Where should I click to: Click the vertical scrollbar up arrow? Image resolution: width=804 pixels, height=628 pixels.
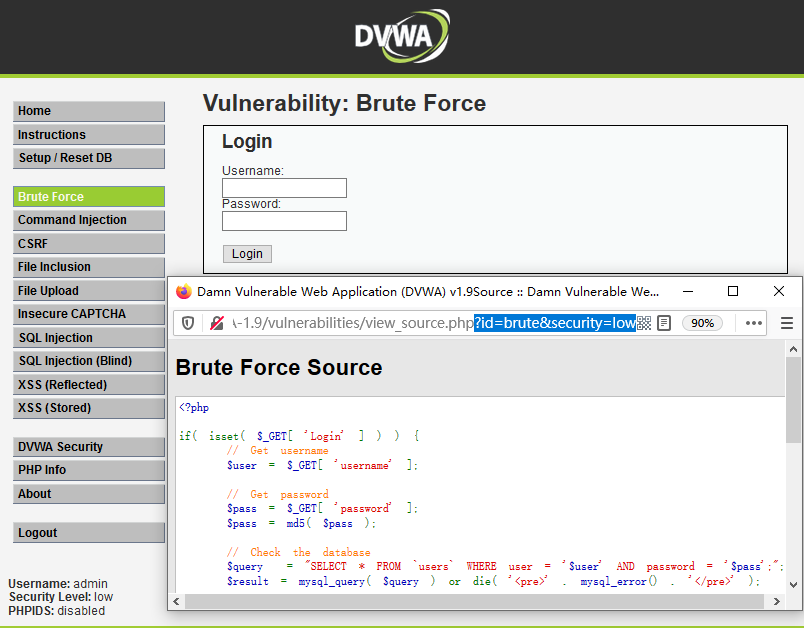click(793, 349)
